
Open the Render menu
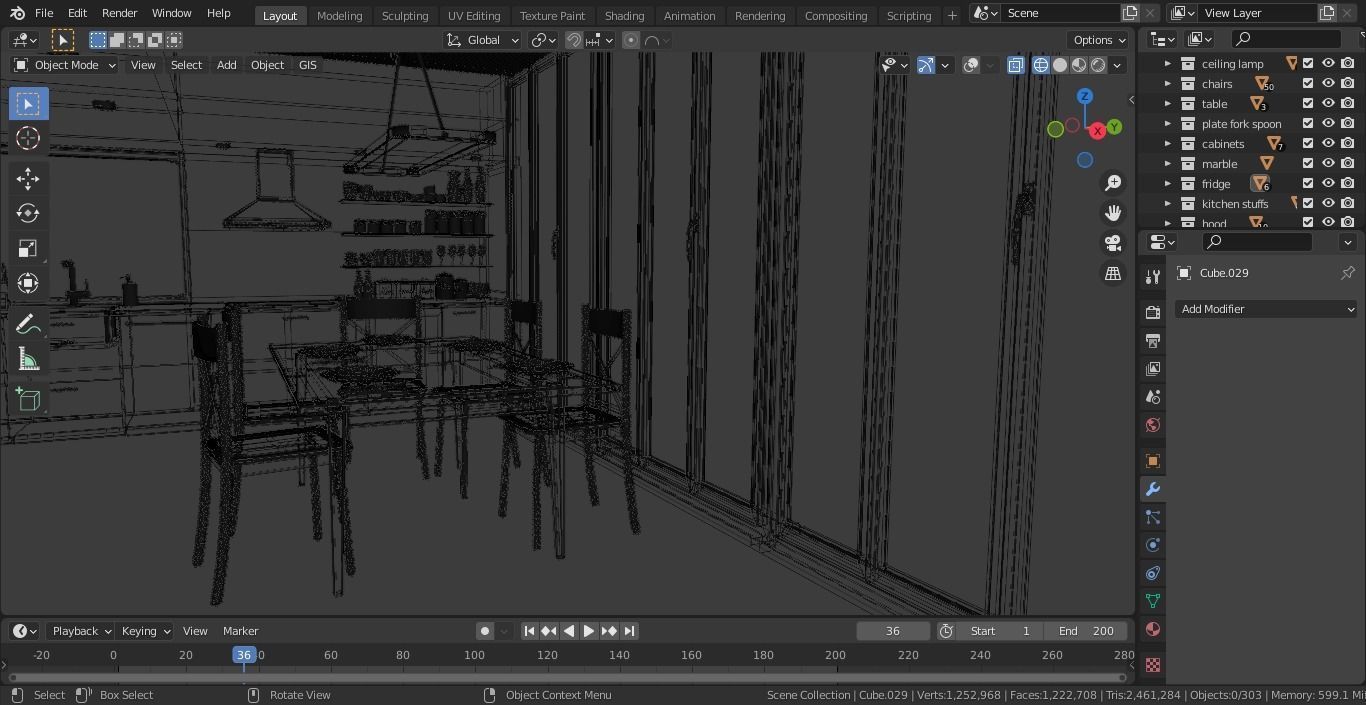click(119, 13)
